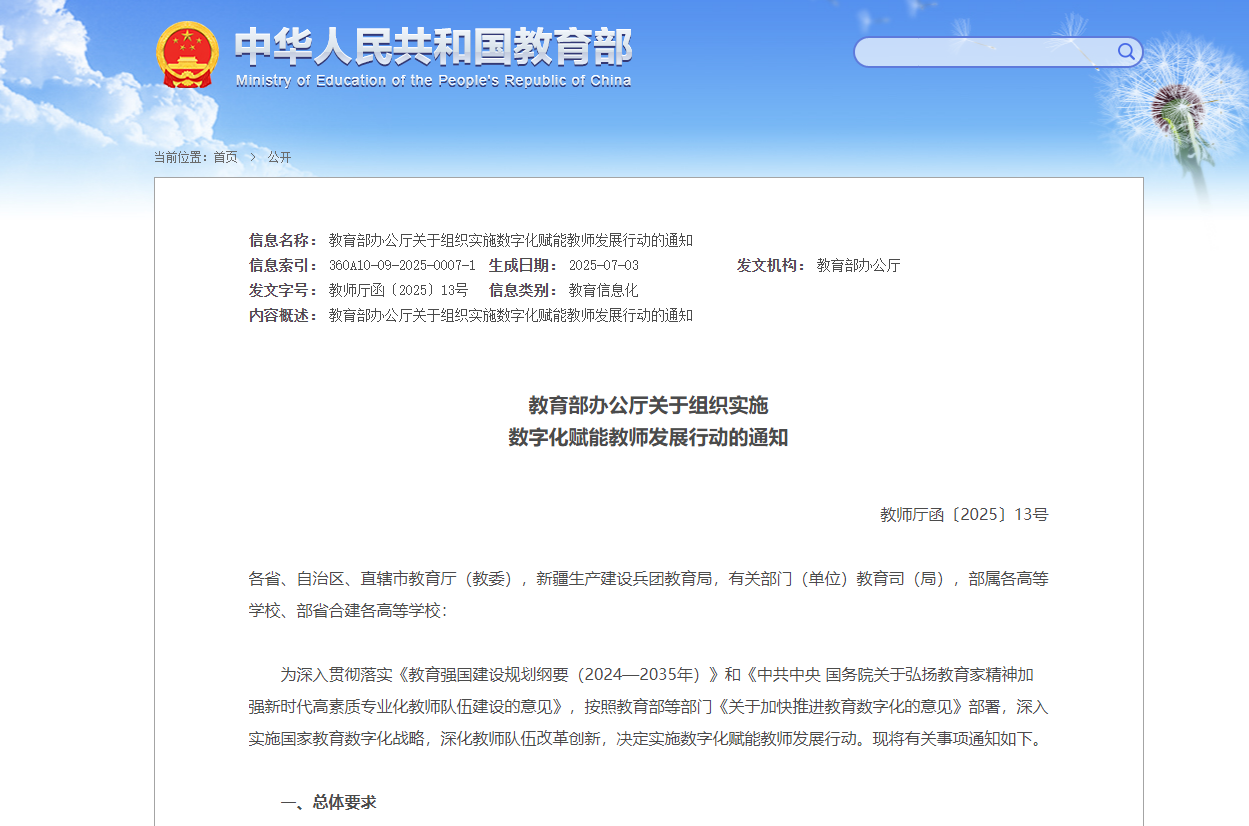
Task: Click the 一、总体要求 section heading
Action: click(x=328, y=802)
